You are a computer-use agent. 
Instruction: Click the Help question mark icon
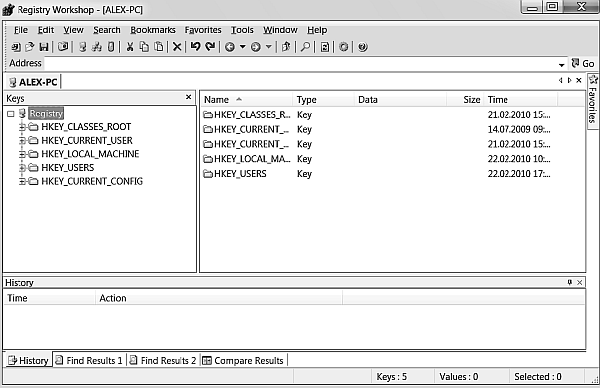click(362, 47)
